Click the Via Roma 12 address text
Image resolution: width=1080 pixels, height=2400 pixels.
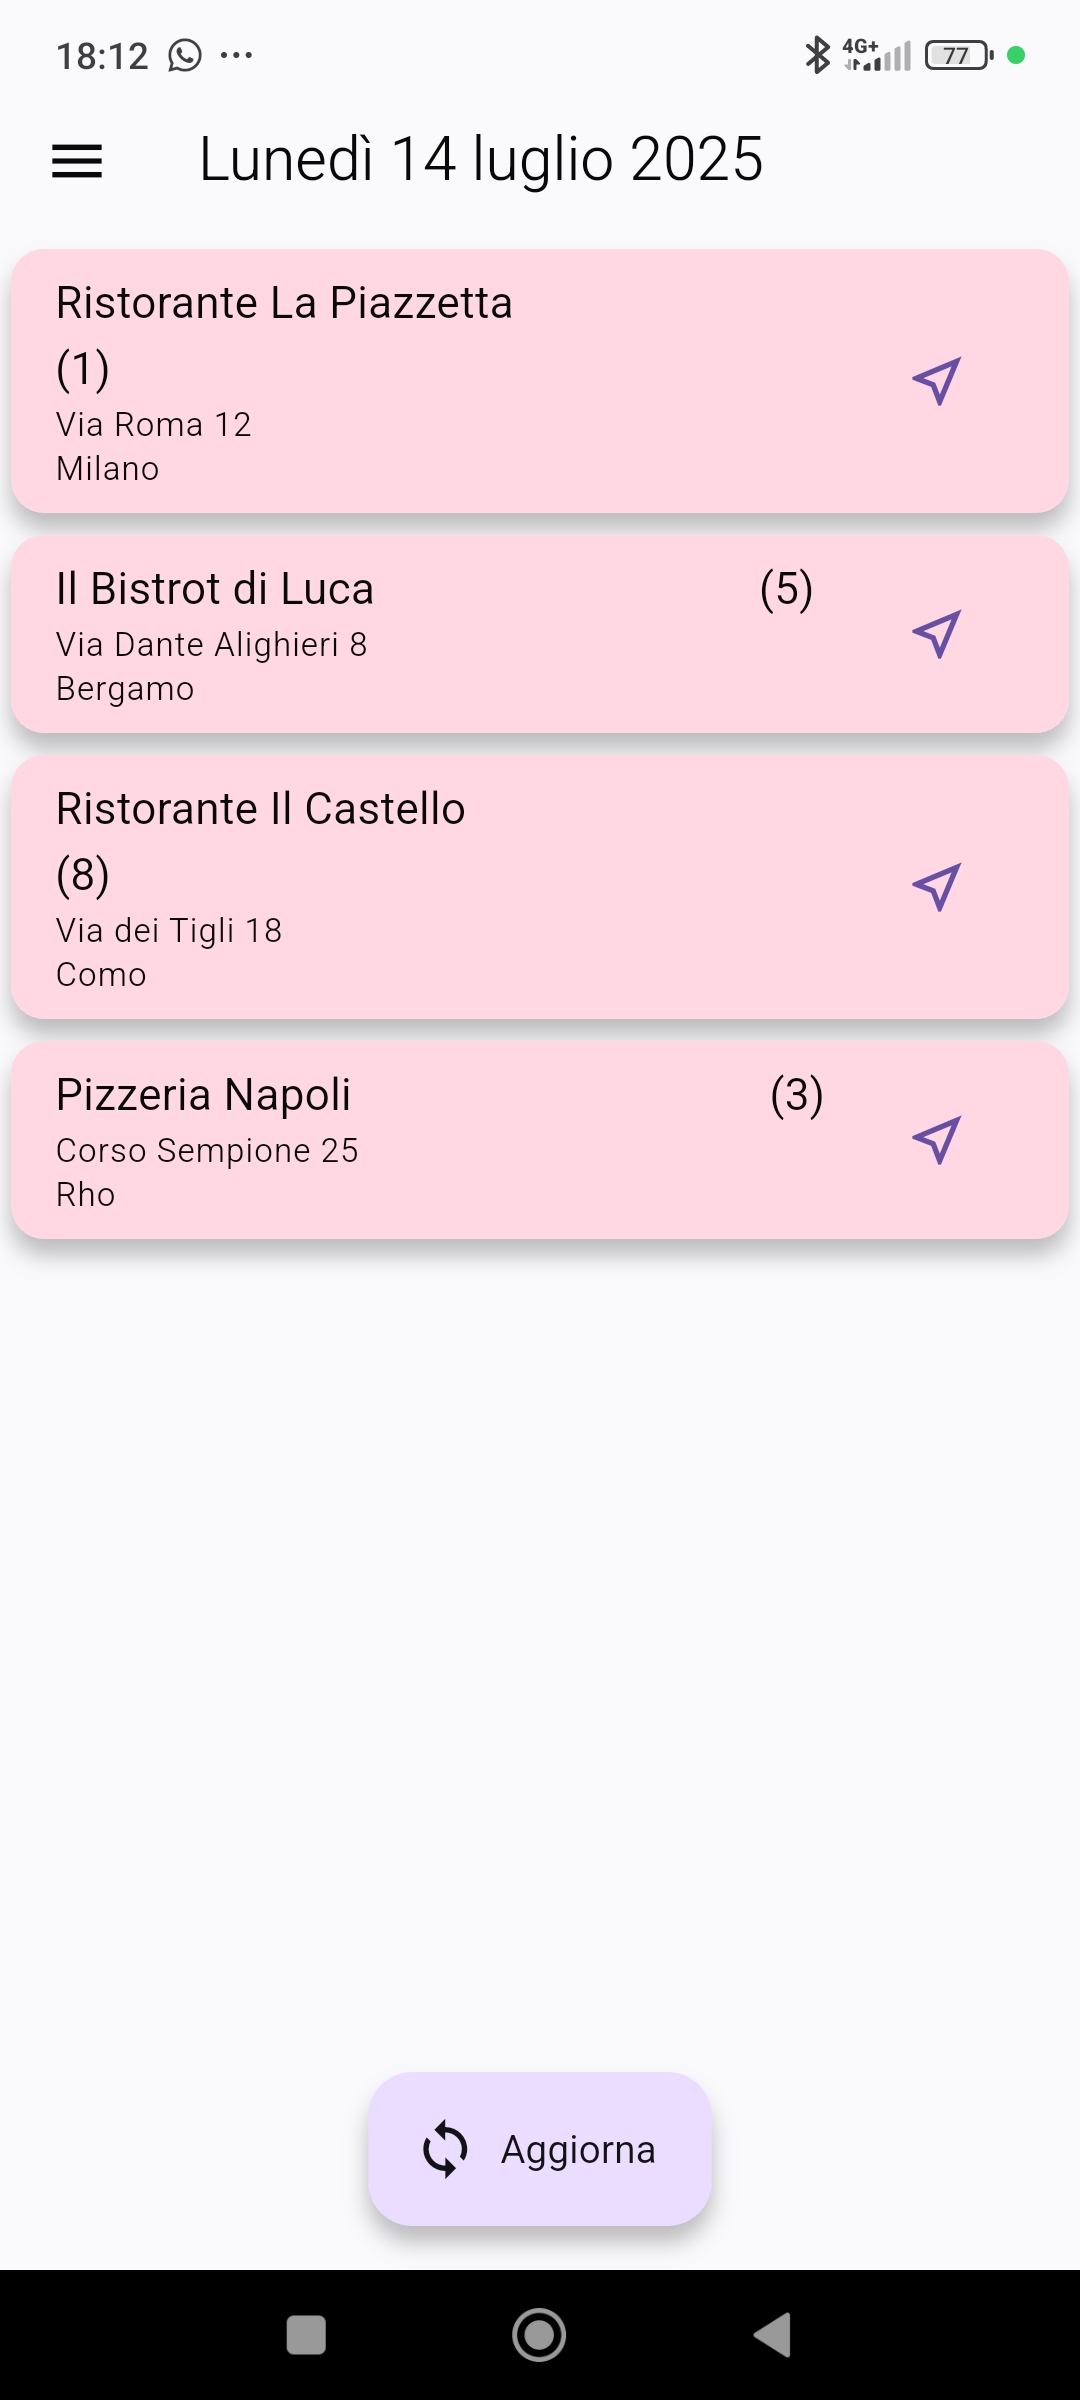[x=153, y=425]
